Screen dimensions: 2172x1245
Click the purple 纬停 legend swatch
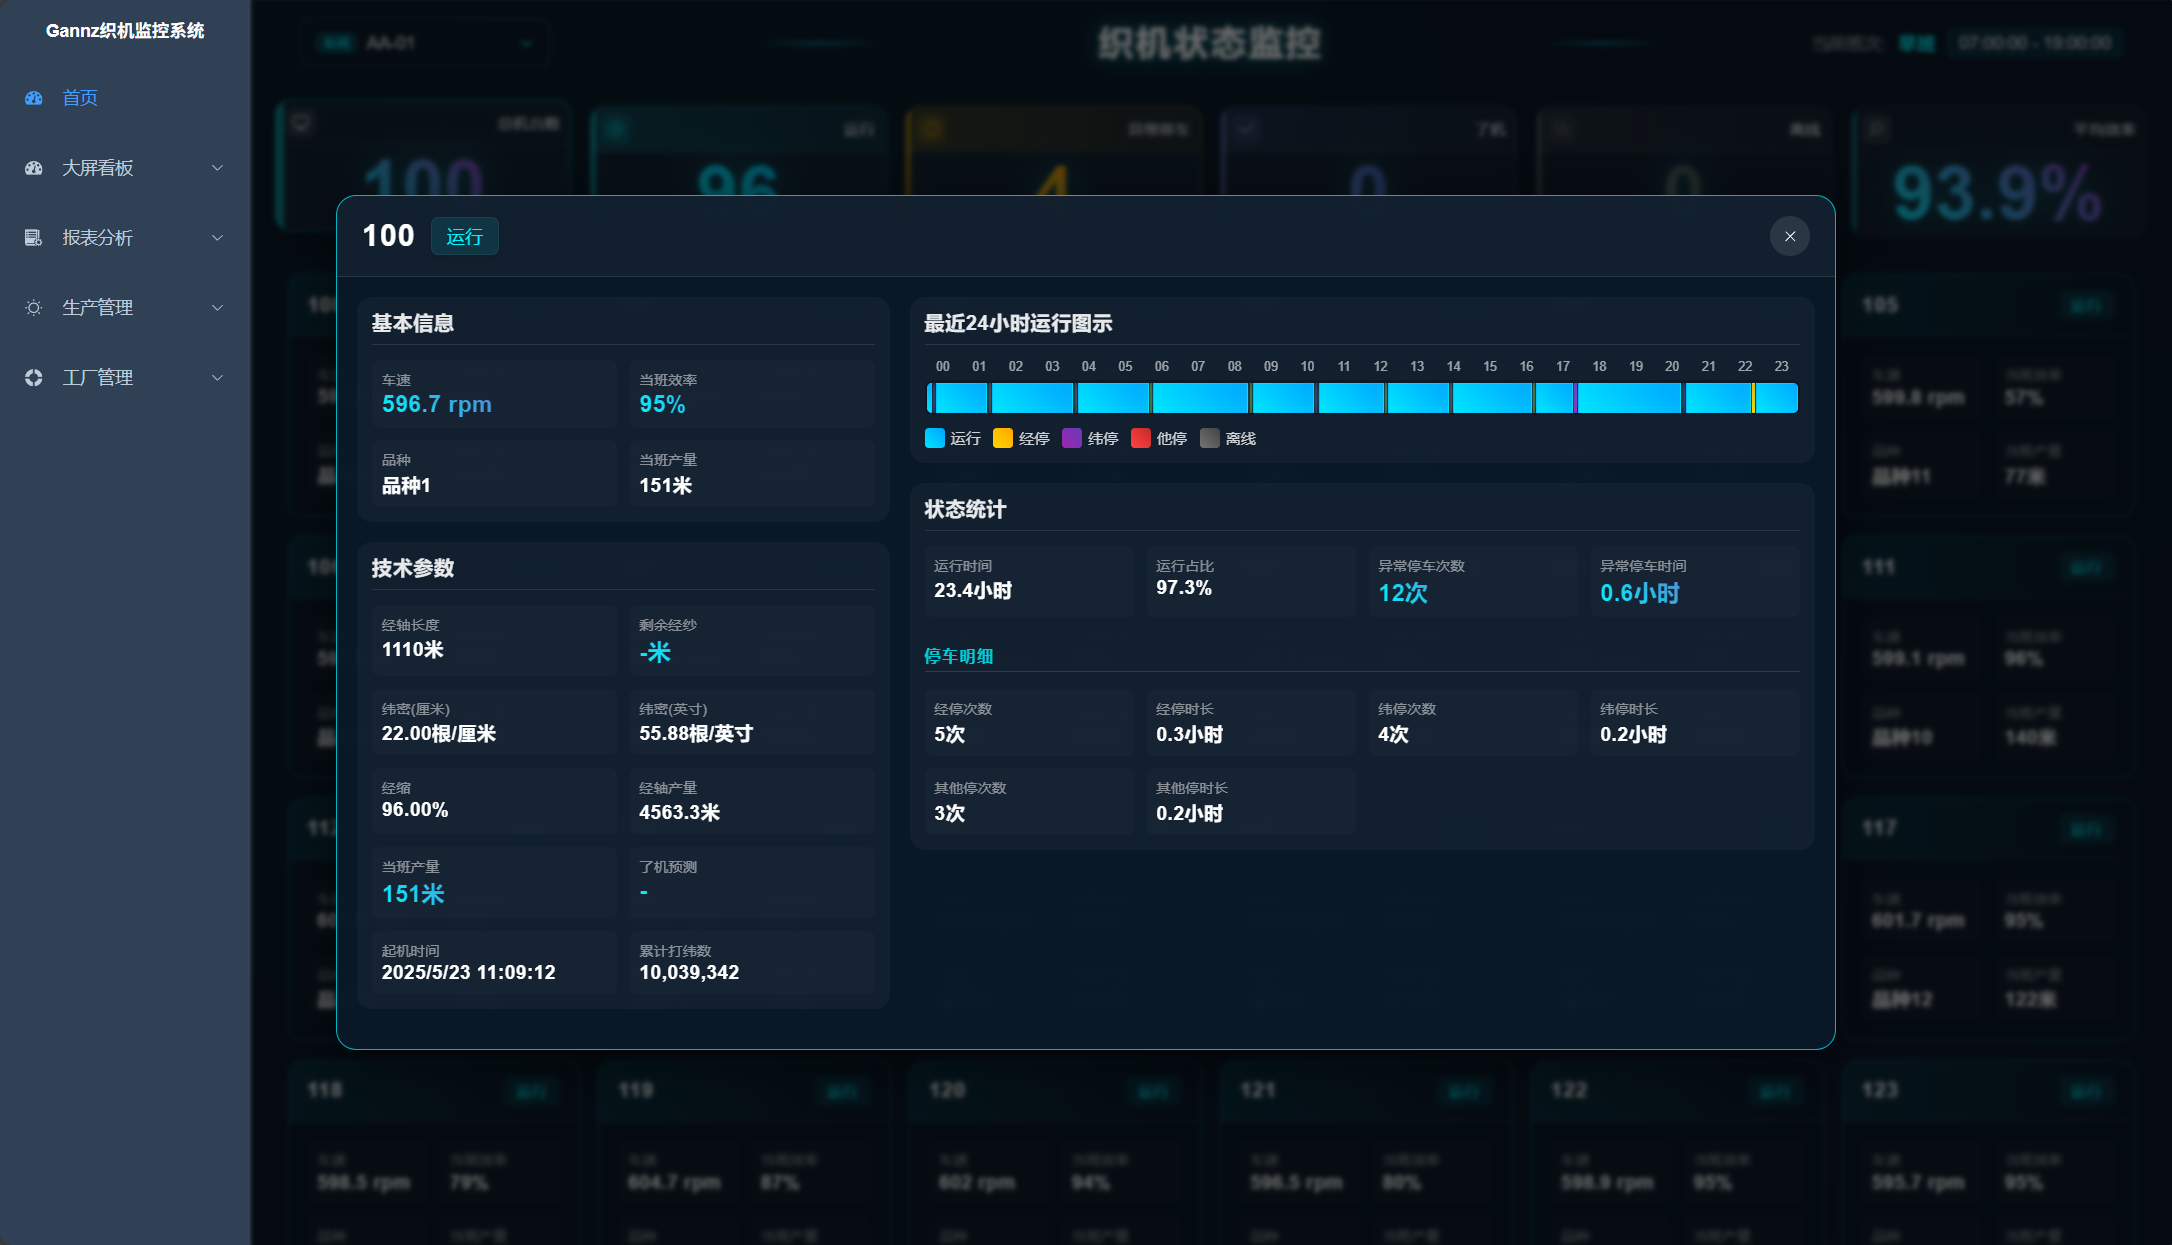[x=1071, y=438]
